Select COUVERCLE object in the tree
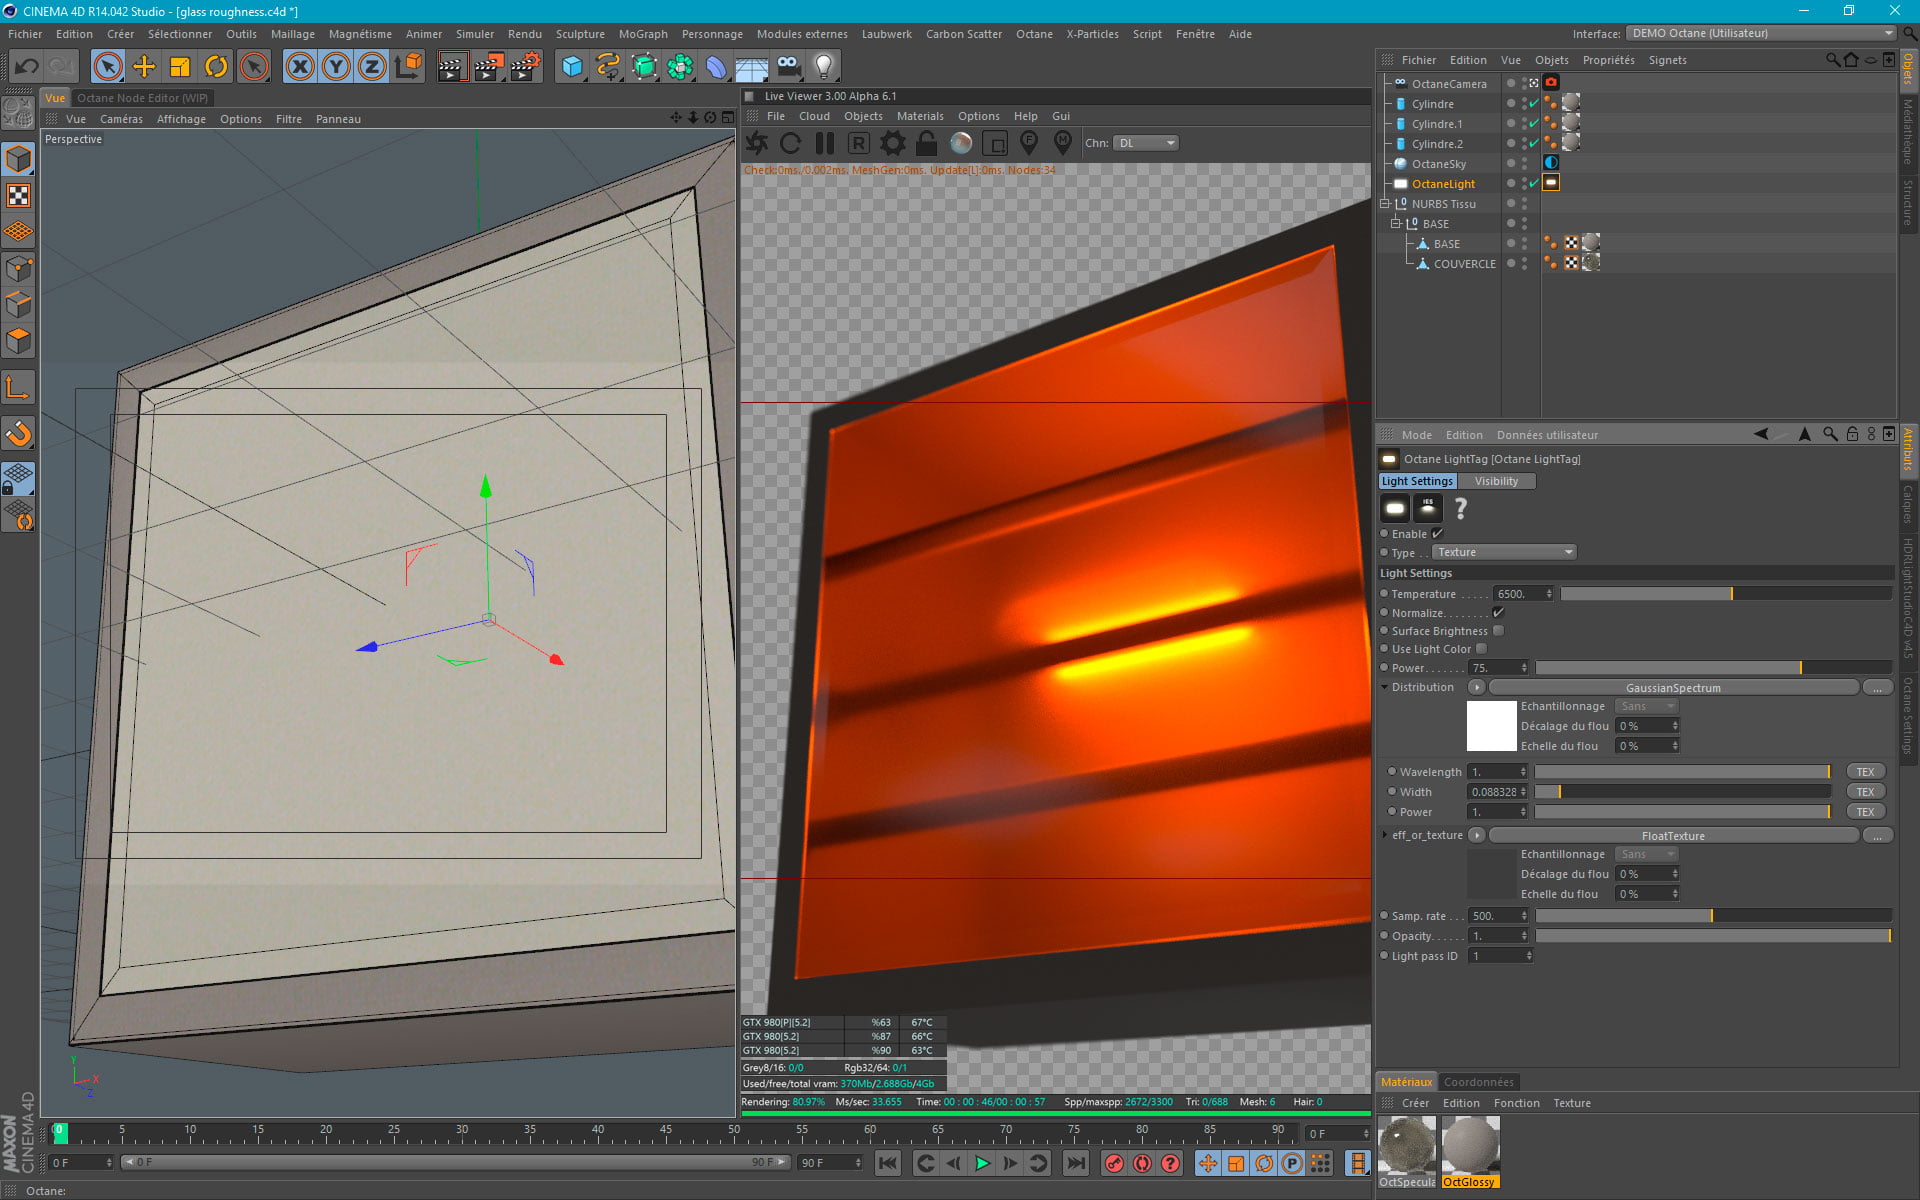This screenshot has width=1920, height=1200. [1465, 264]
